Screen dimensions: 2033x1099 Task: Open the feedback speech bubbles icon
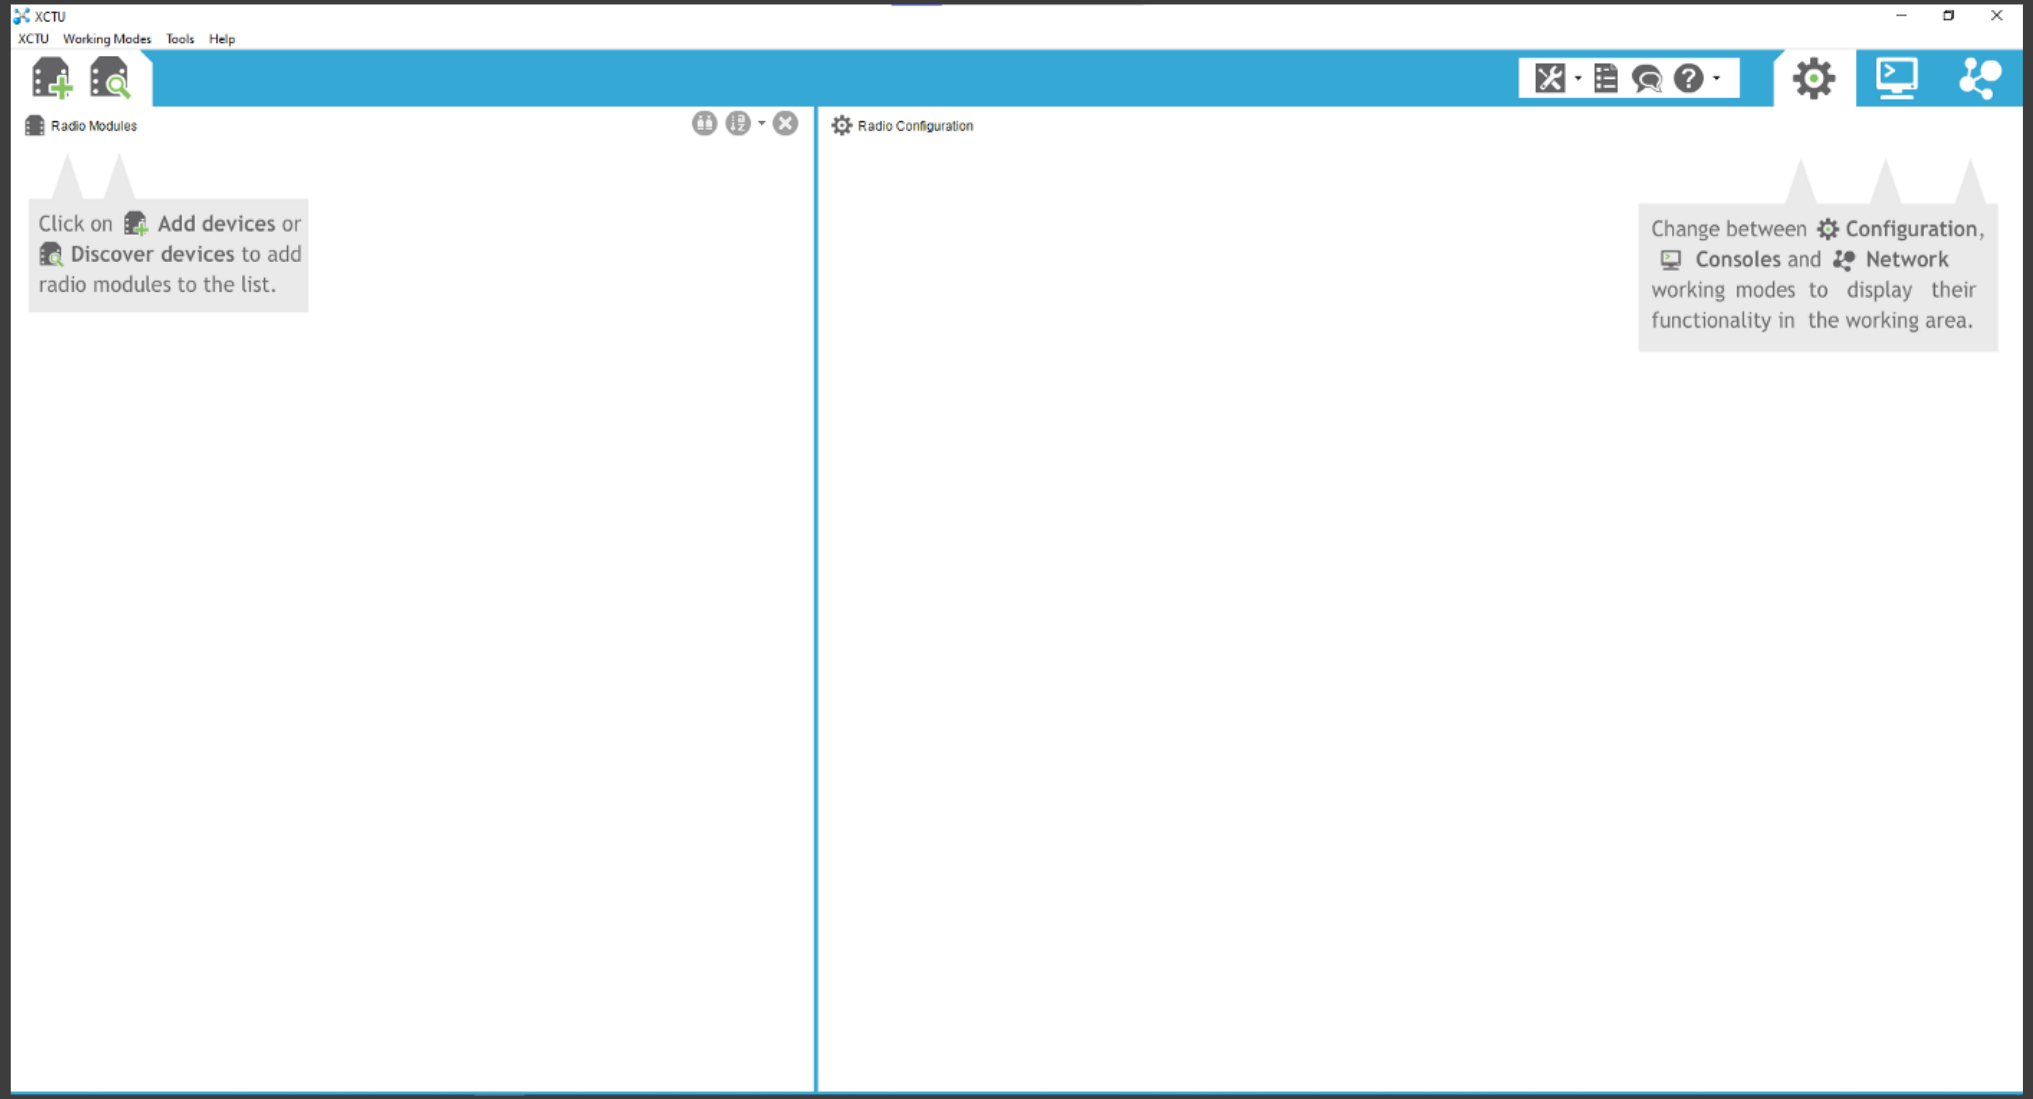click(x=1646, y=78)
